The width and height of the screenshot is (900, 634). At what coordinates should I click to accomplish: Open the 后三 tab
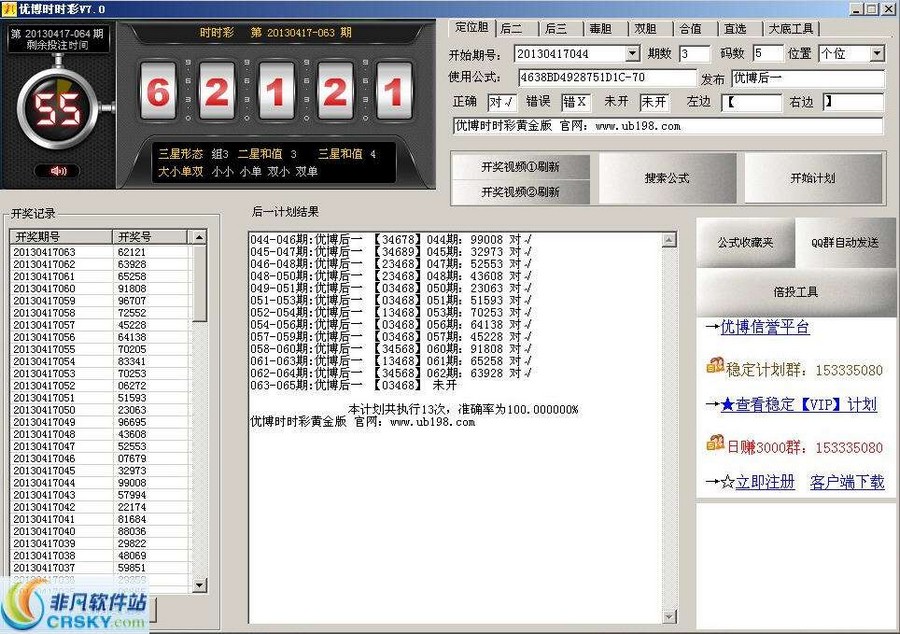[556, 29]
